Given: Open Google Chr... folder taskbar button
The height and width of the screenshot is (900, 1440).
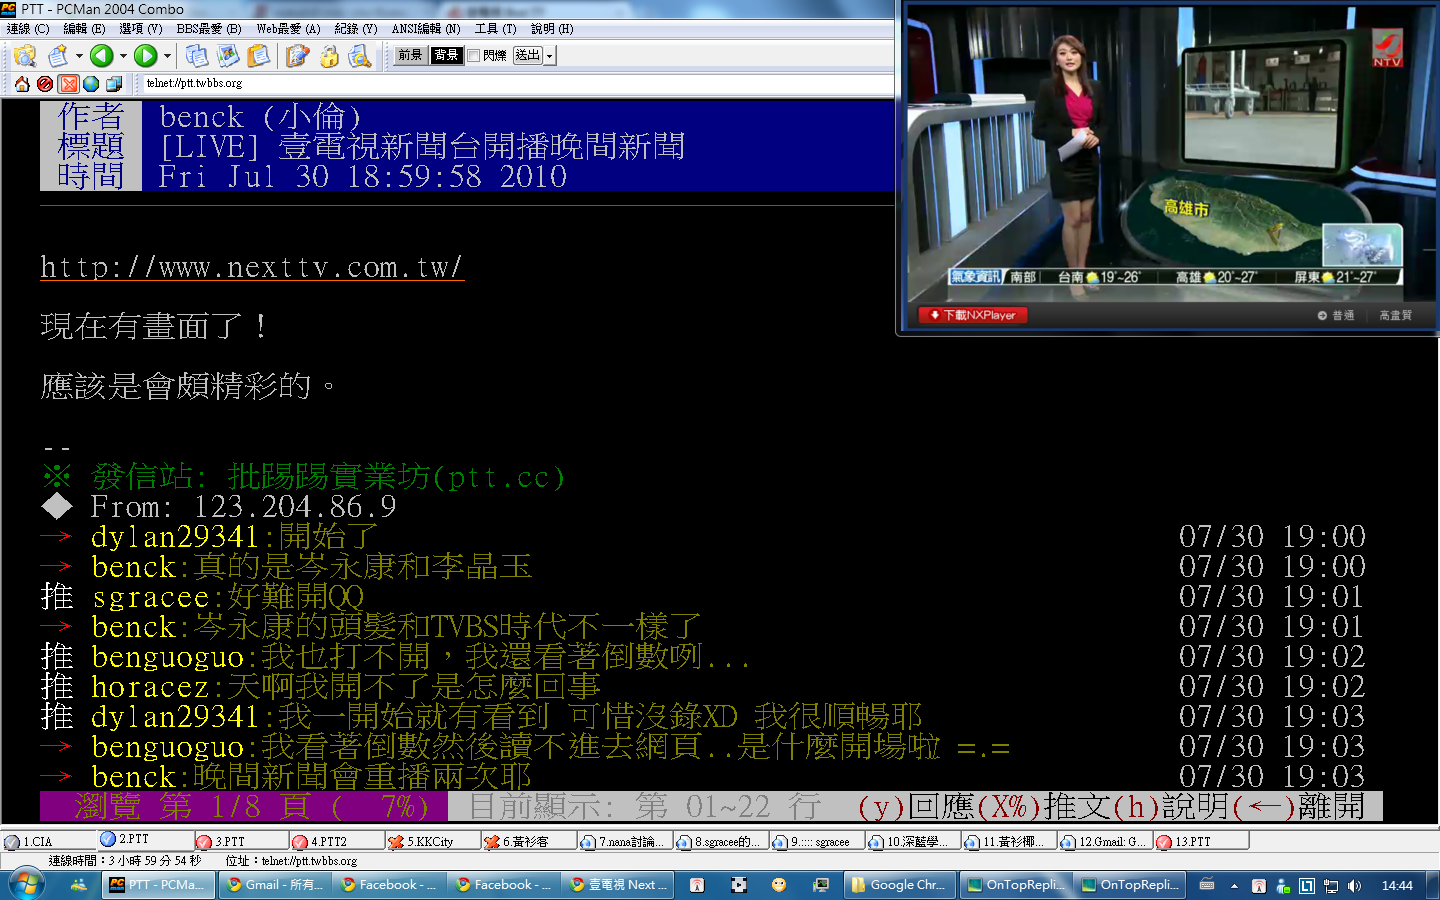Looking at the screenshot, I should (898, 885).
